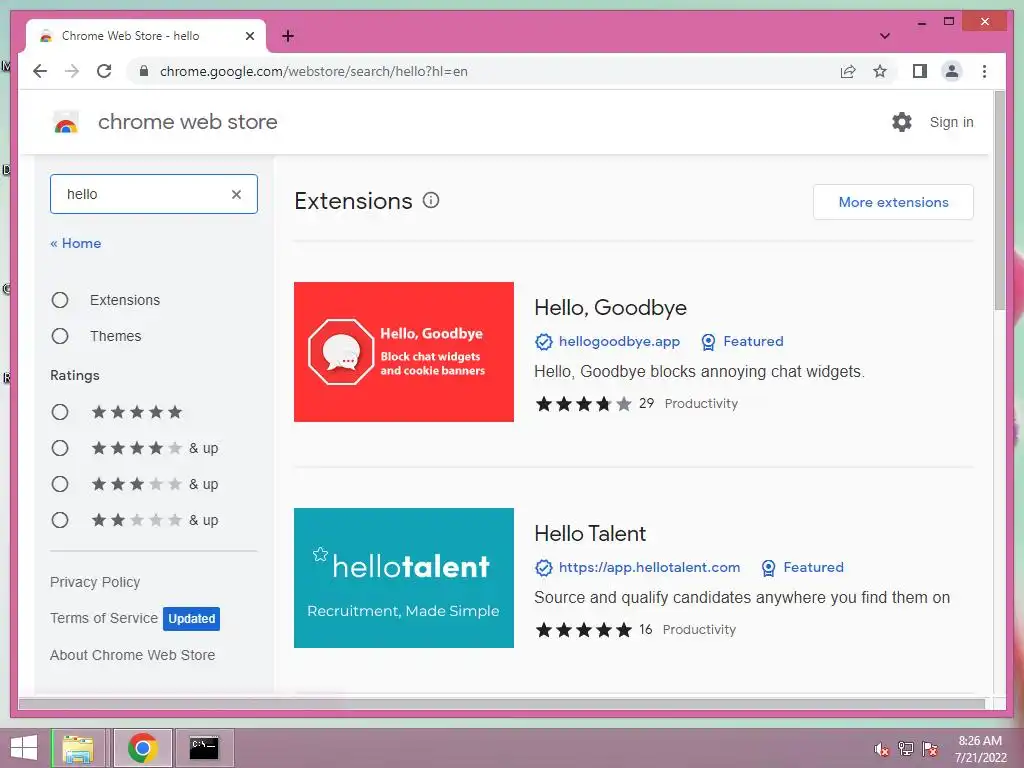Clear the search box with the X
Viewport: 1024px width, 768px height.
pyautogui.click(x=236, y=194)
